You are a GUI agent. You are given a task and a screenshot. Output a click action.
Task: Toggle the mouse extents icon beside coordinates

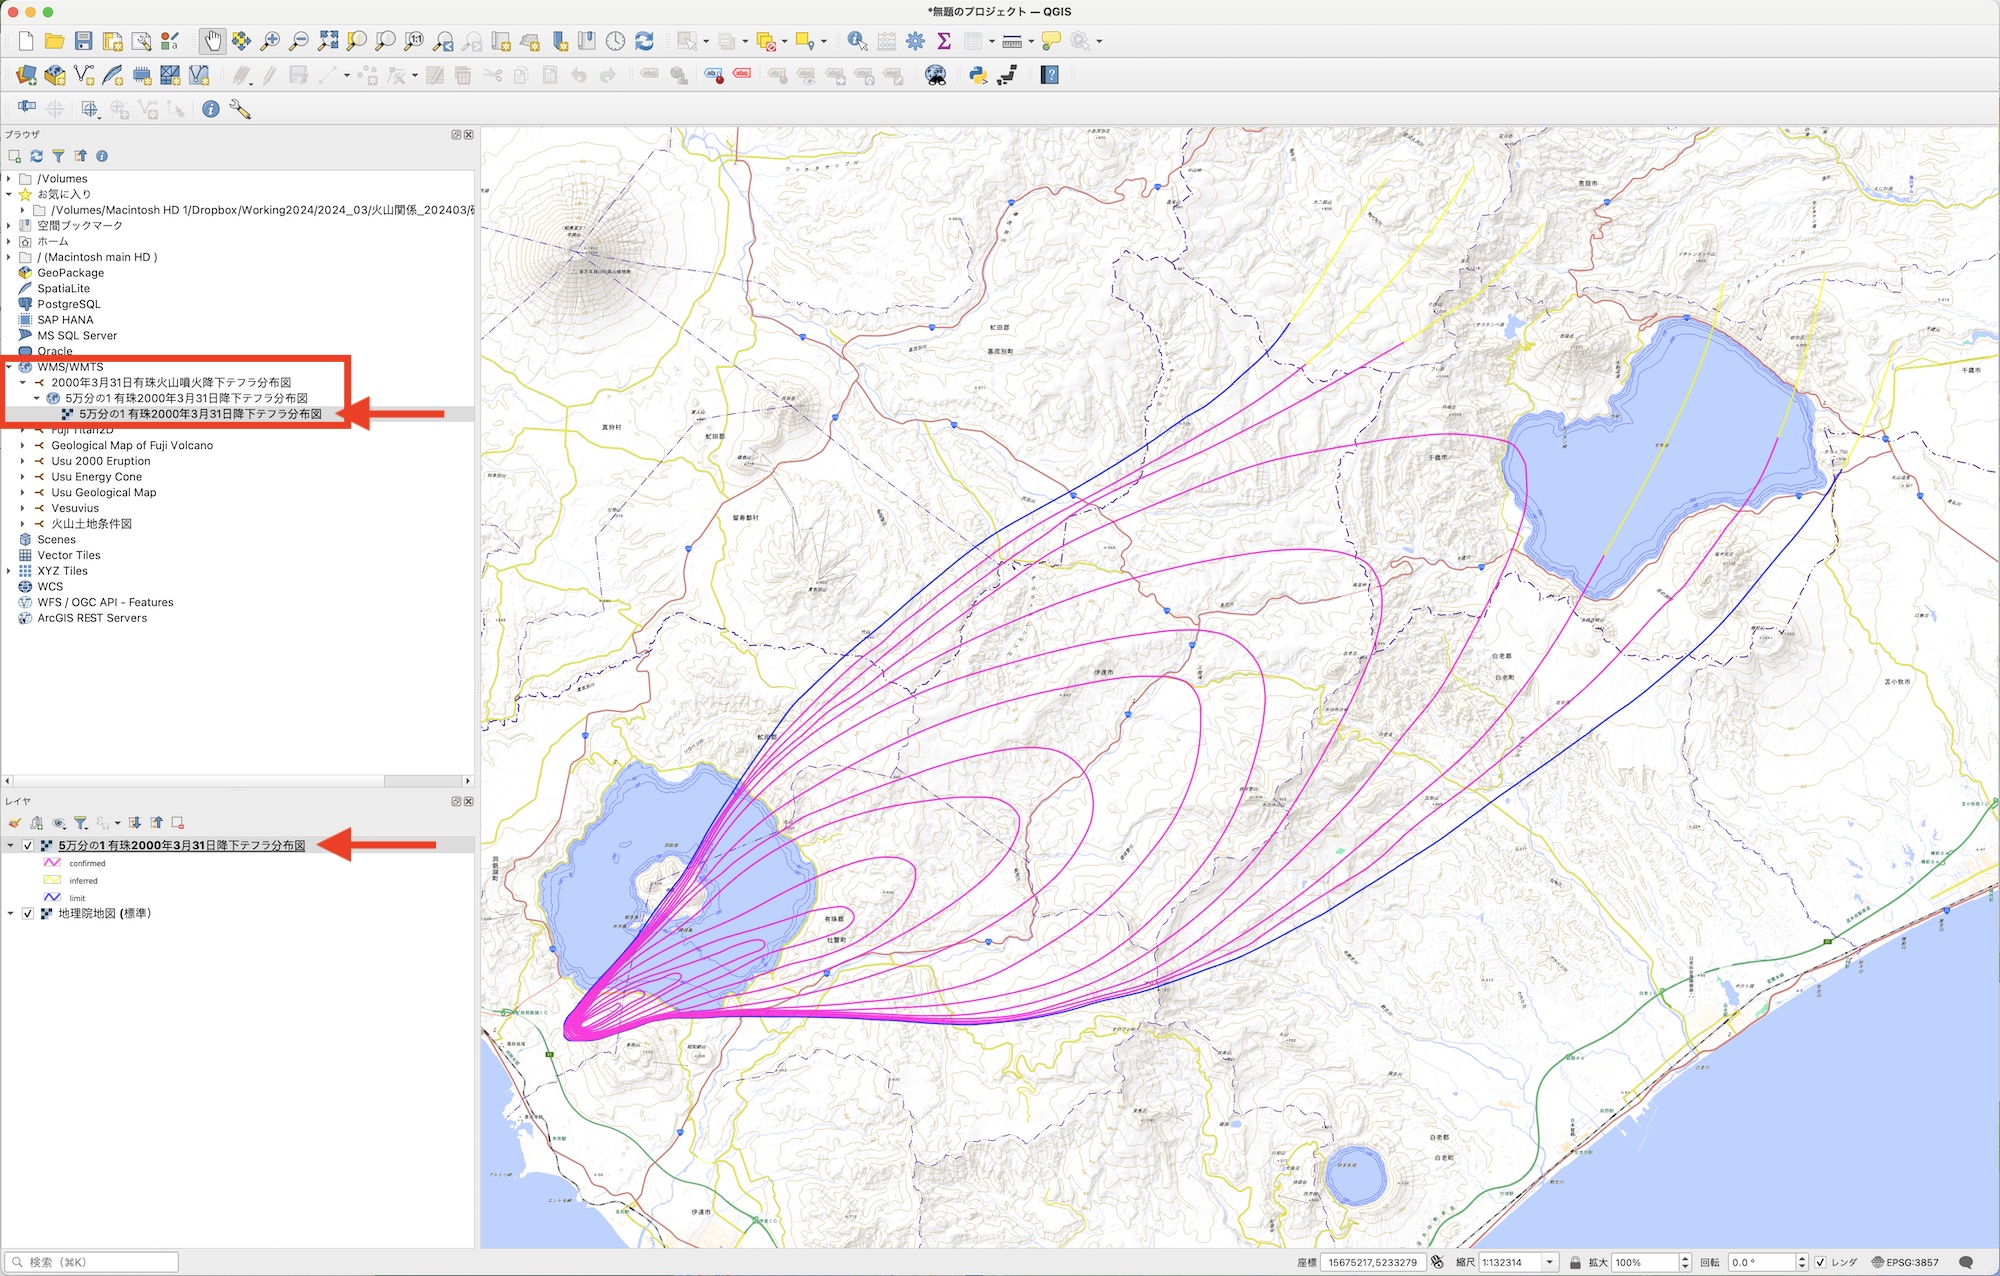1438,1262
